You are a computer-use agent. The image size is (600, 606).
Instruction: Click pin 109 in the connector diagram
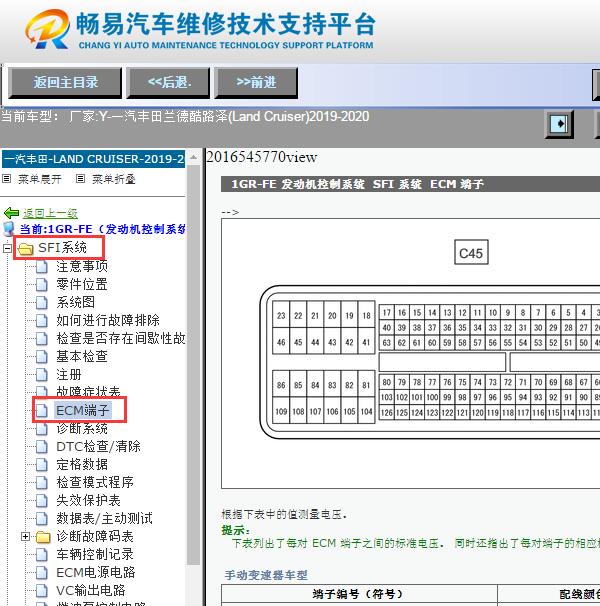[281, 411]
